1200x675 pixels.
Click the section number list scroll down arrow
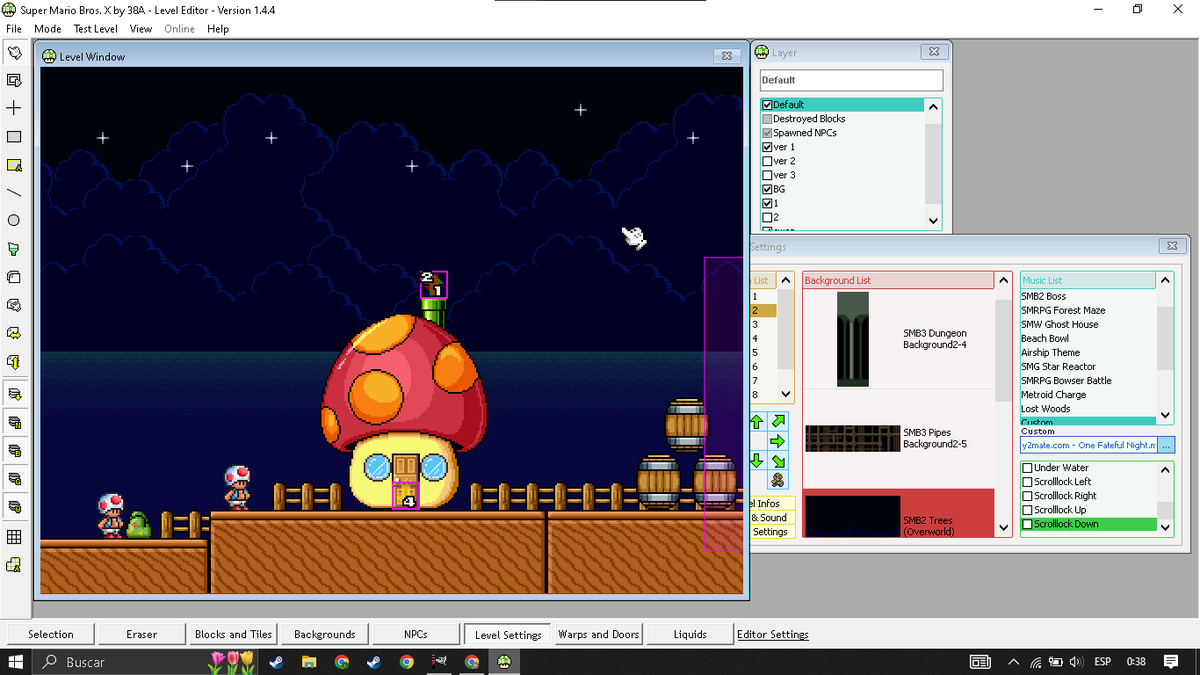(785, 394)
